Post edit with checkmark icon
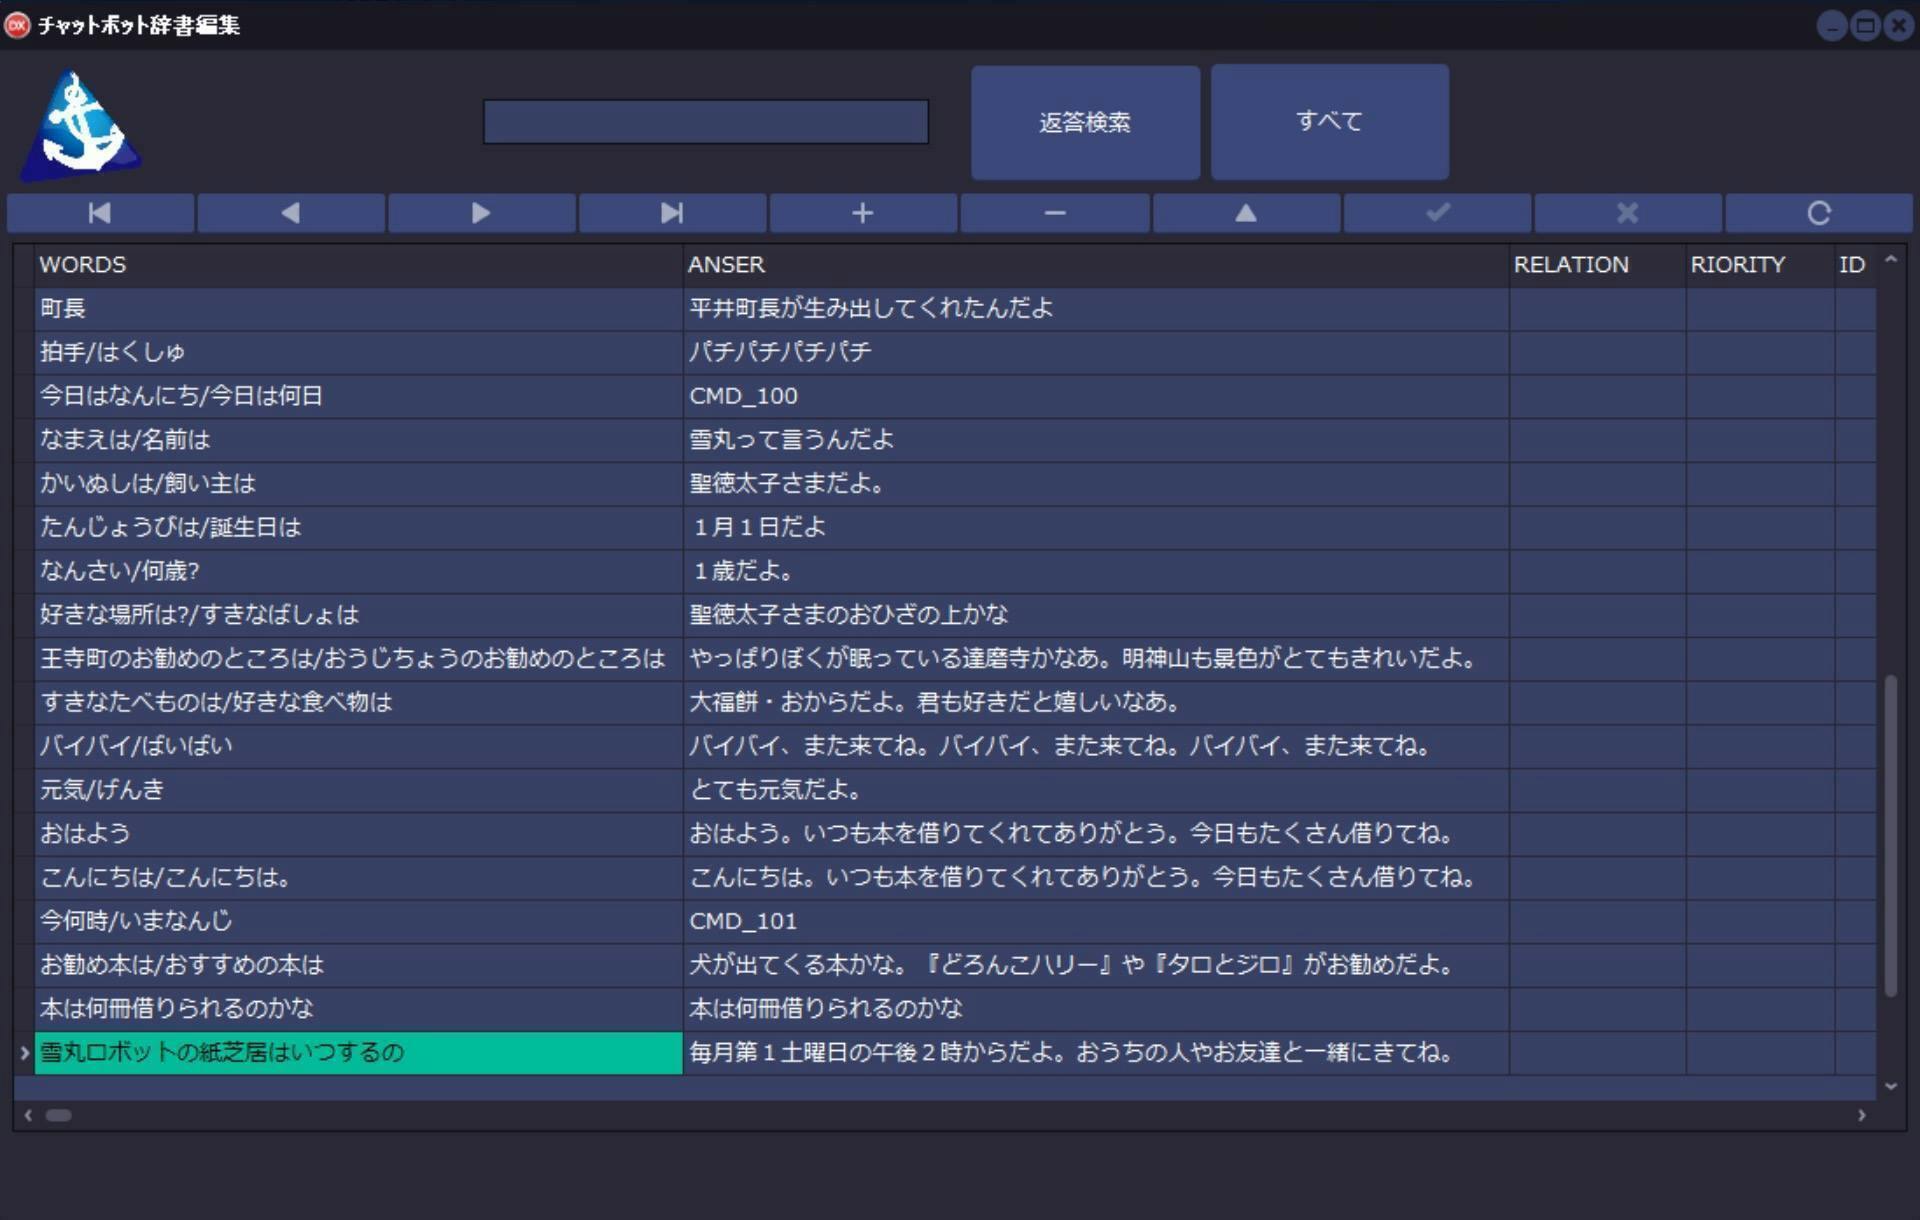The width and height of the screenshot is (1920, 1220). (x=1437, y=213)
